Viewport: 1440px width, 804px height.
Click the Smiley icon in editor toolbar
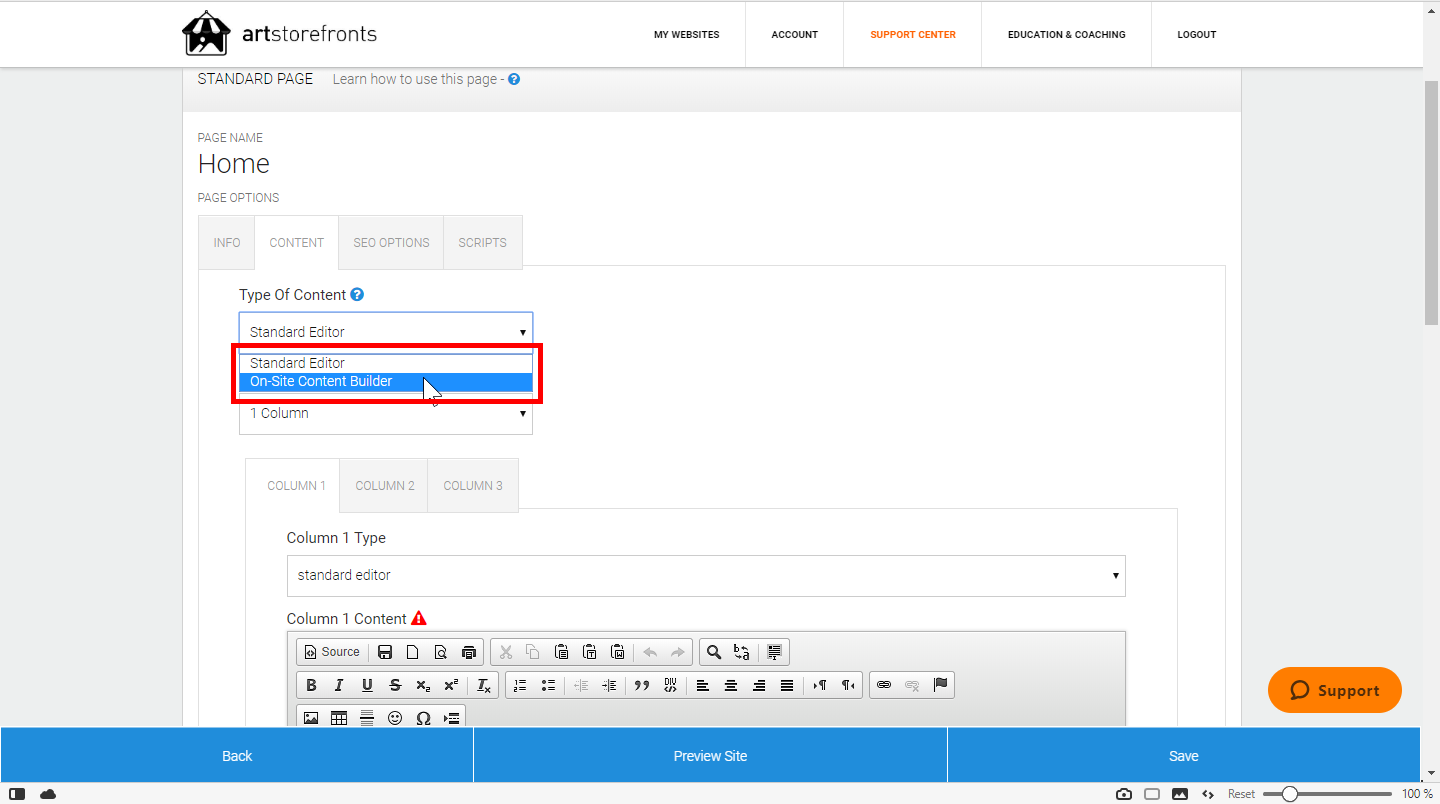(x=395, y=718)
